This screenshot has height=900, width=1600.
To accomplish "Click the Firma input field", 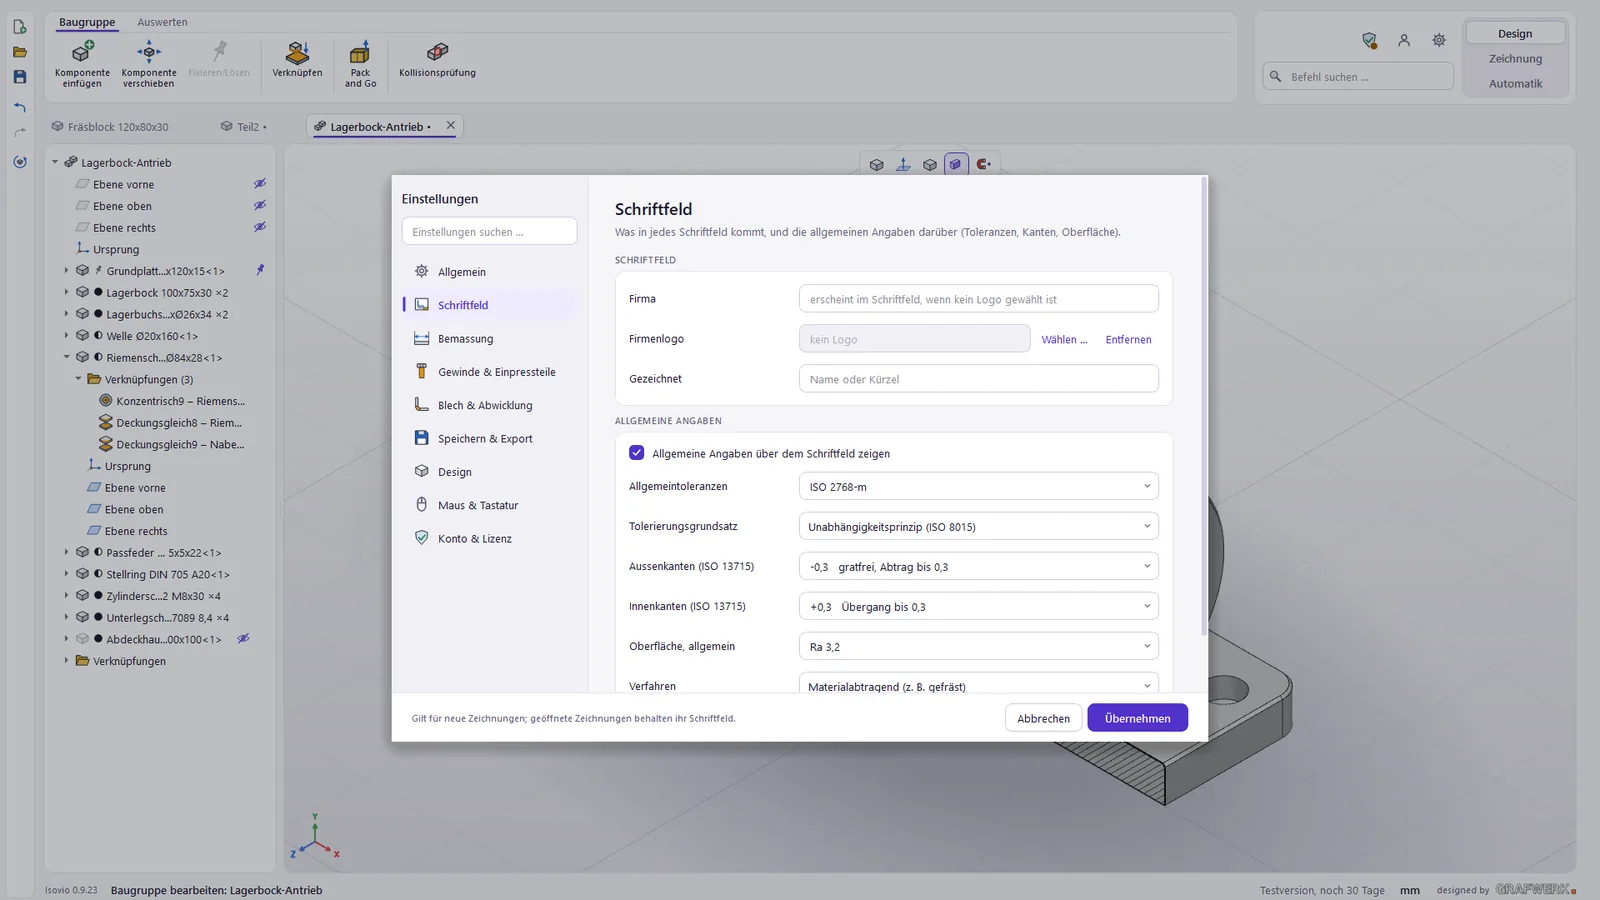I will point(979,299).
